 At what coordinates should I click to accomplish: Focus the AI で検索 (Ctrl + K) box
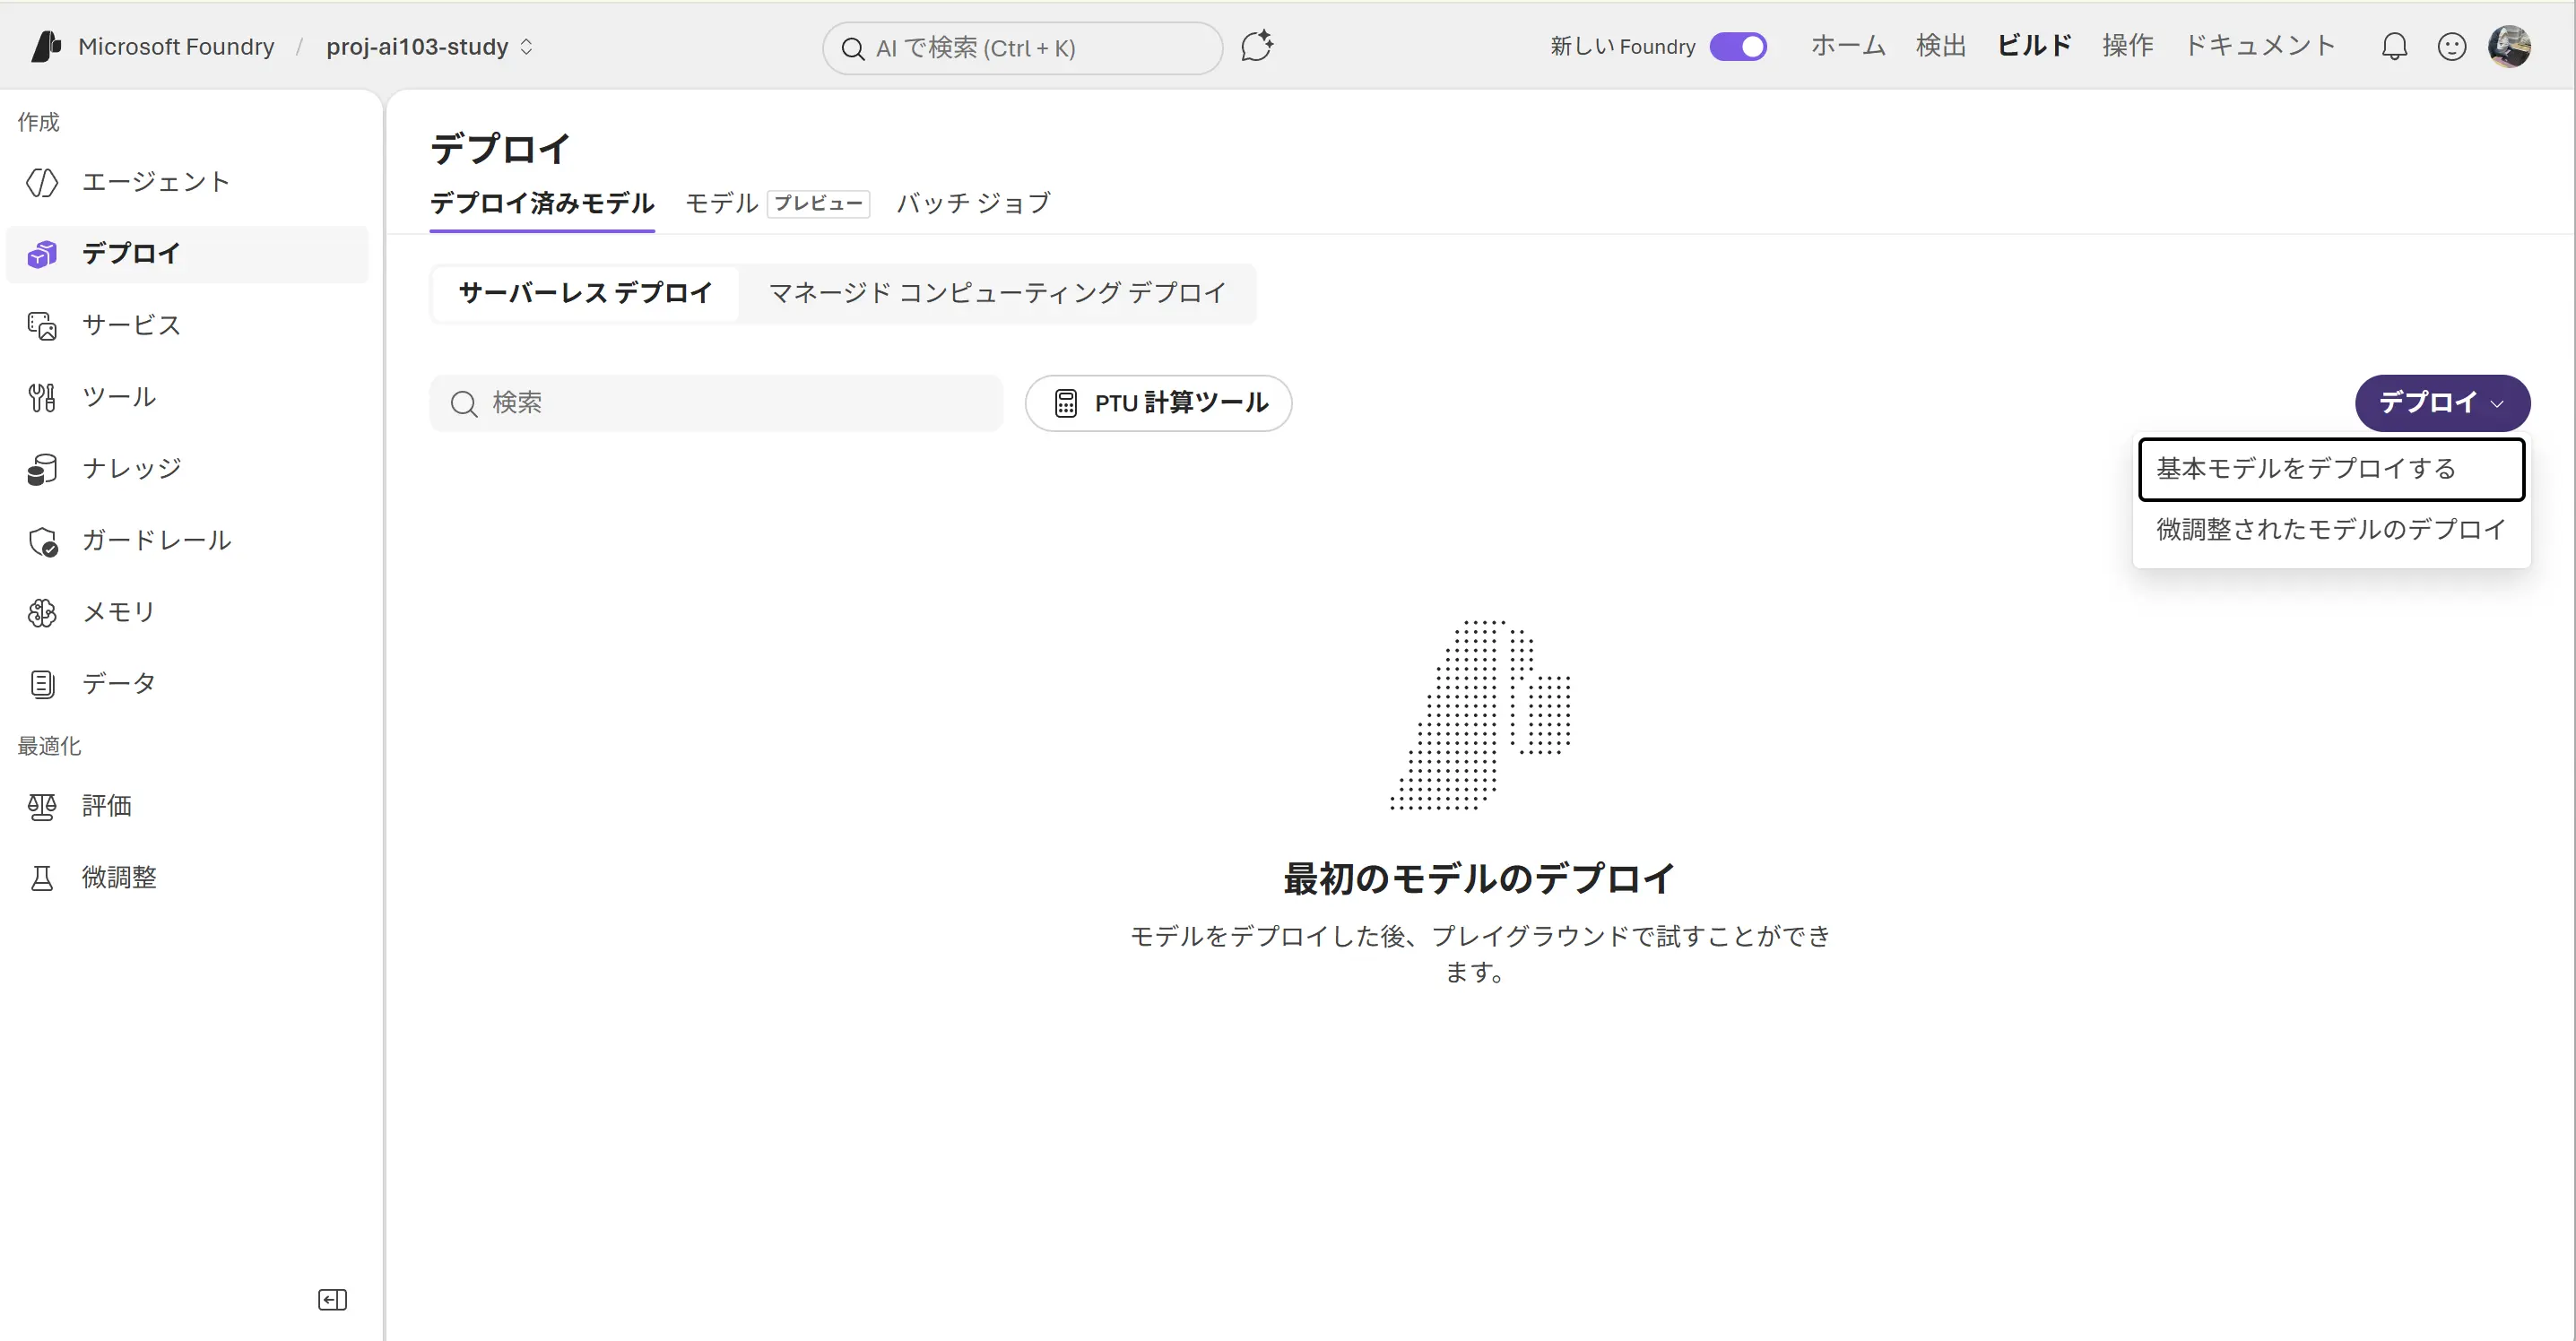click(x=1022, y=48)
